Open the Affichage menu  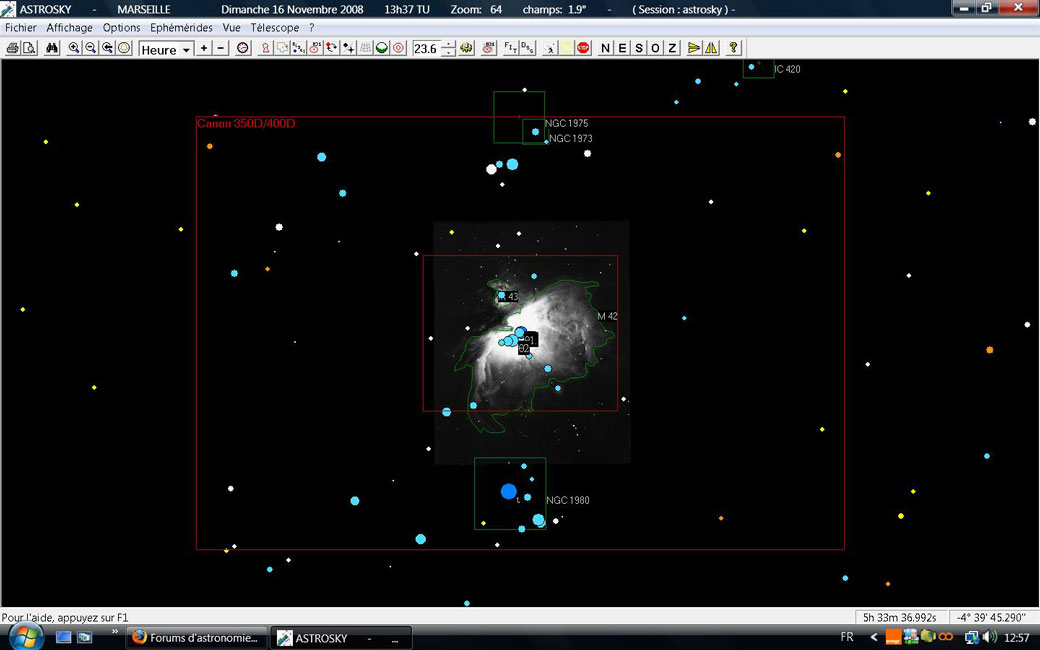click(70, 28)
